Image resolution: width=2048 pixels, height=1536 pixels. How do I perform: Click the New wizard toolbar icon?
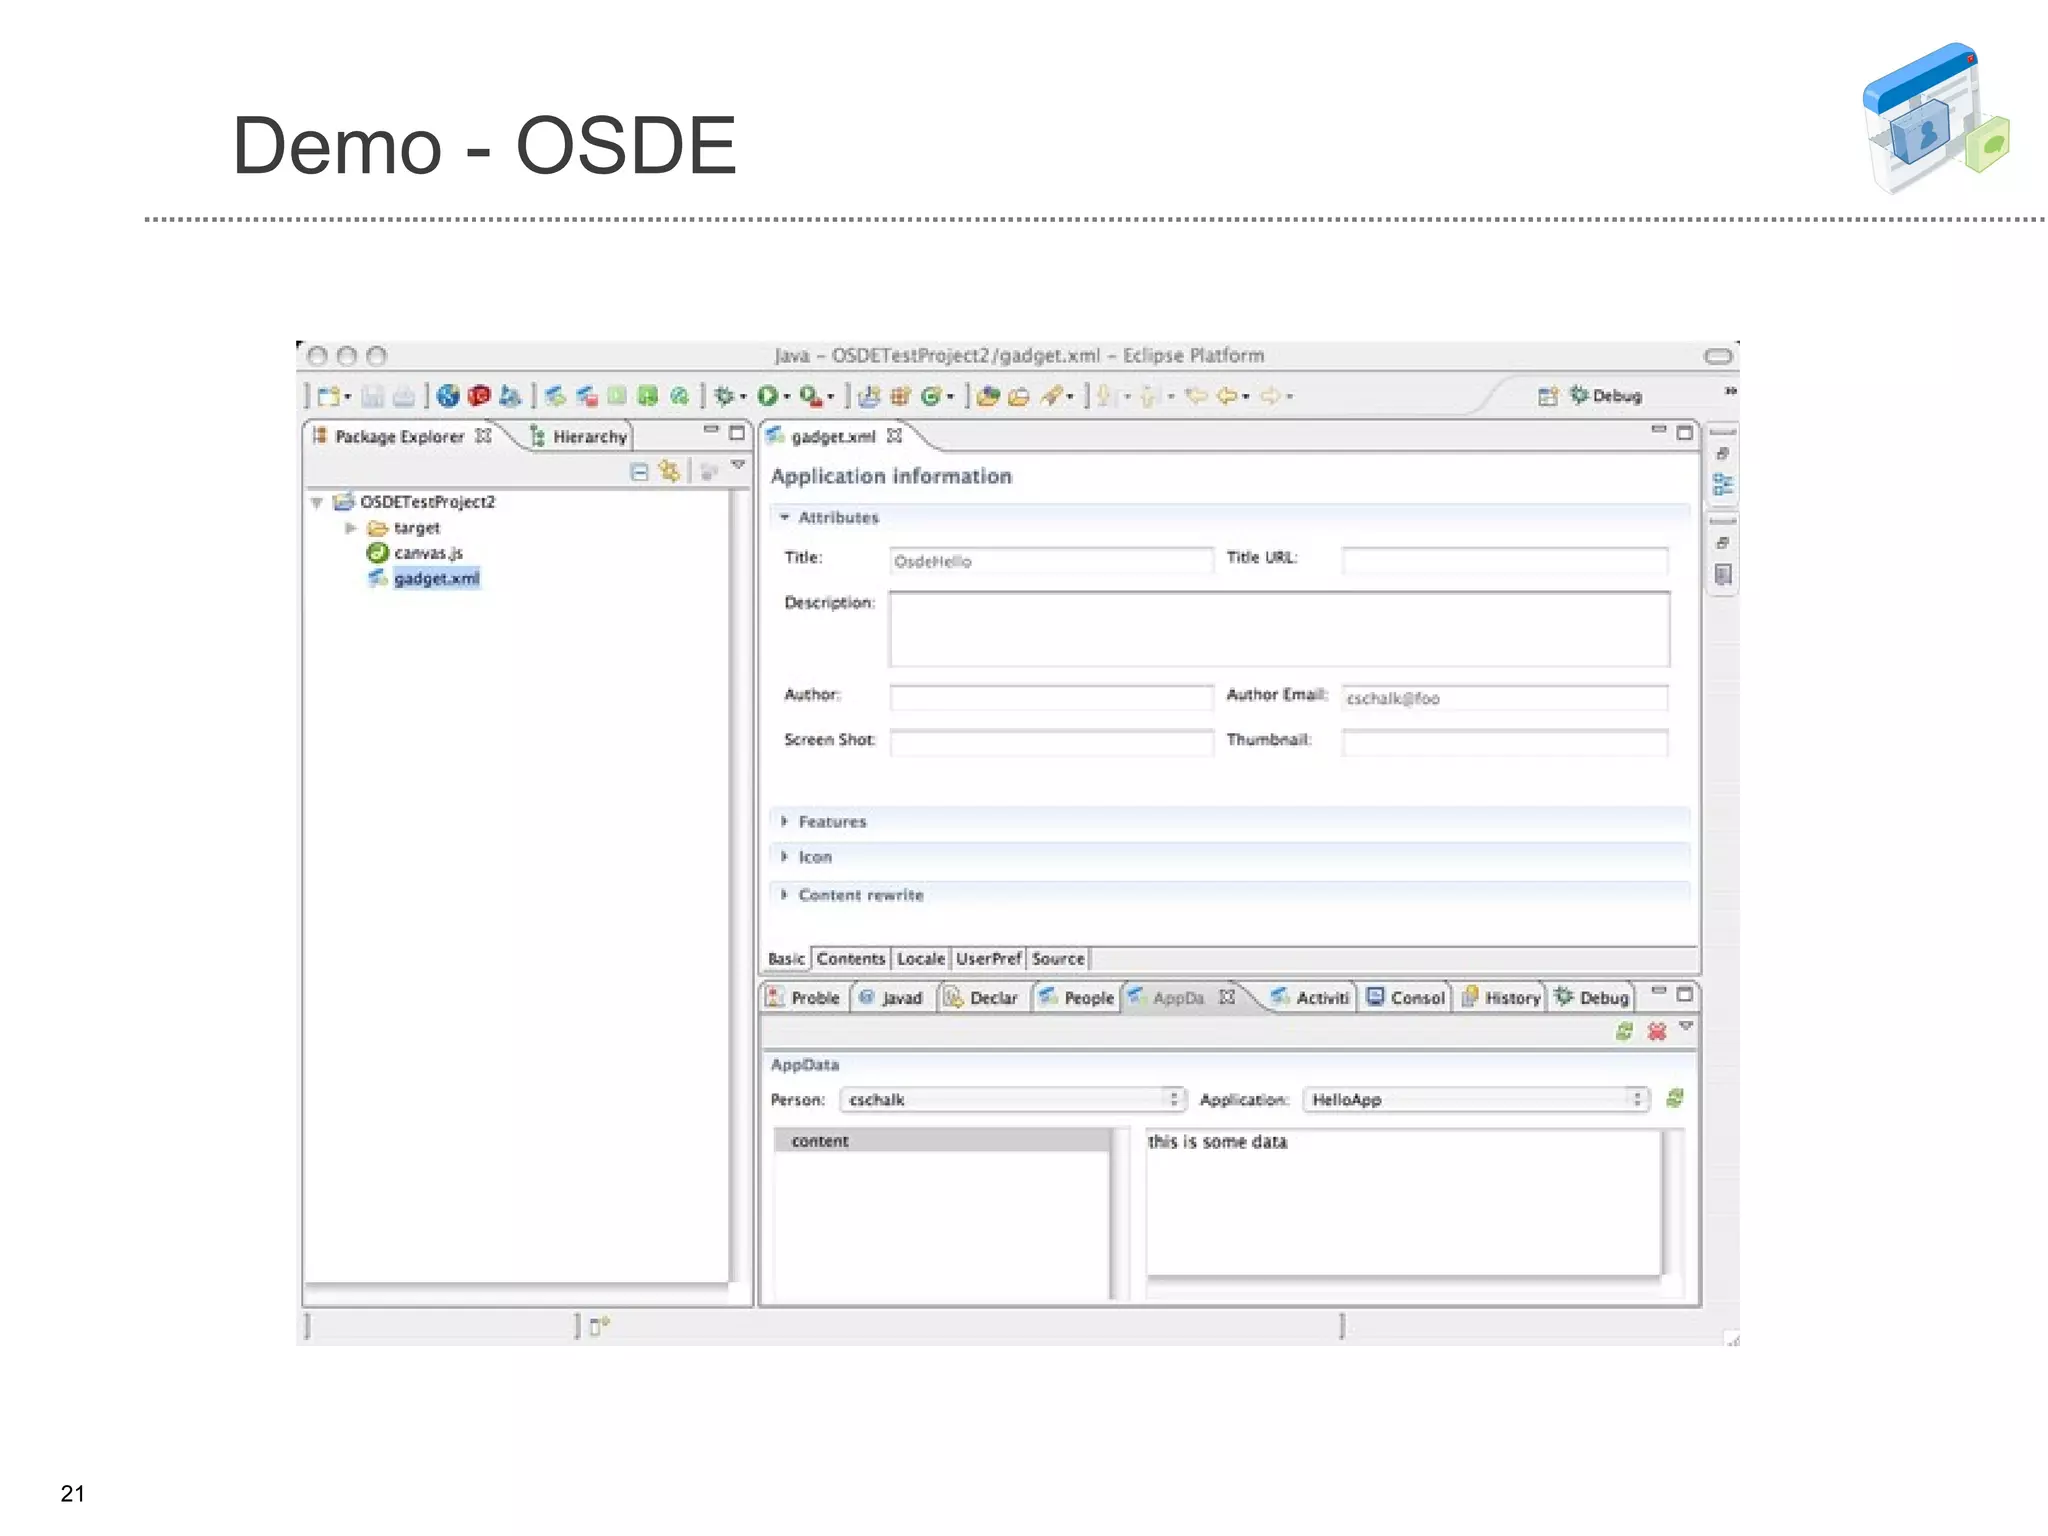(x=329, y=396)
